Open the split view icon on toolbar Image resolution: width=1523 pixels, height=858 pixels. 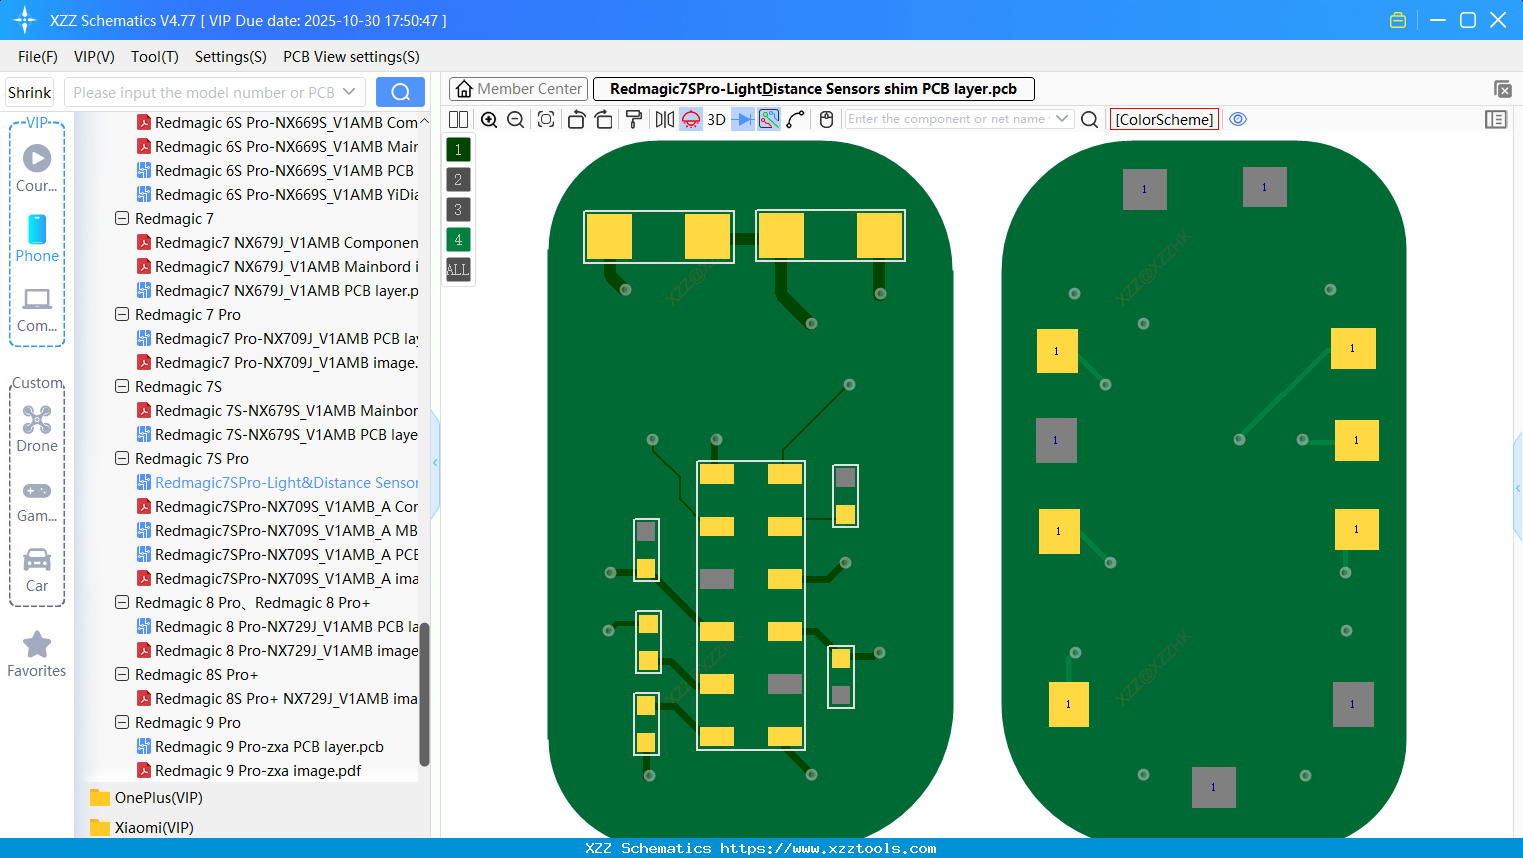tap(458, 119)
